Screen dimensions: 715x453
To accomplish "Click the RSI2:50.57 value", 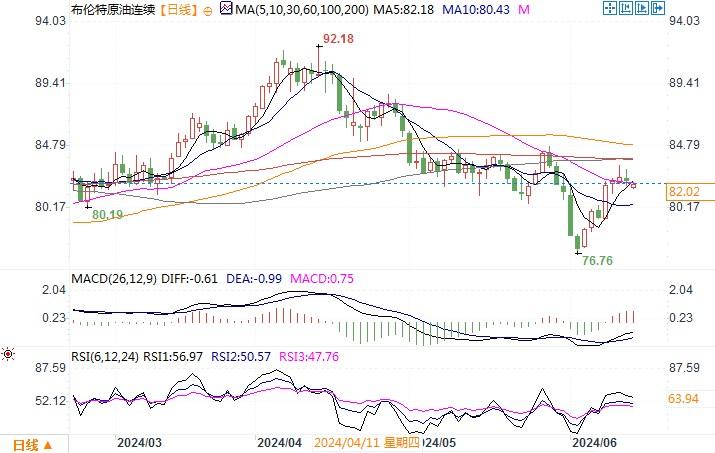I will pyautogui.click(x=241, y=357).
